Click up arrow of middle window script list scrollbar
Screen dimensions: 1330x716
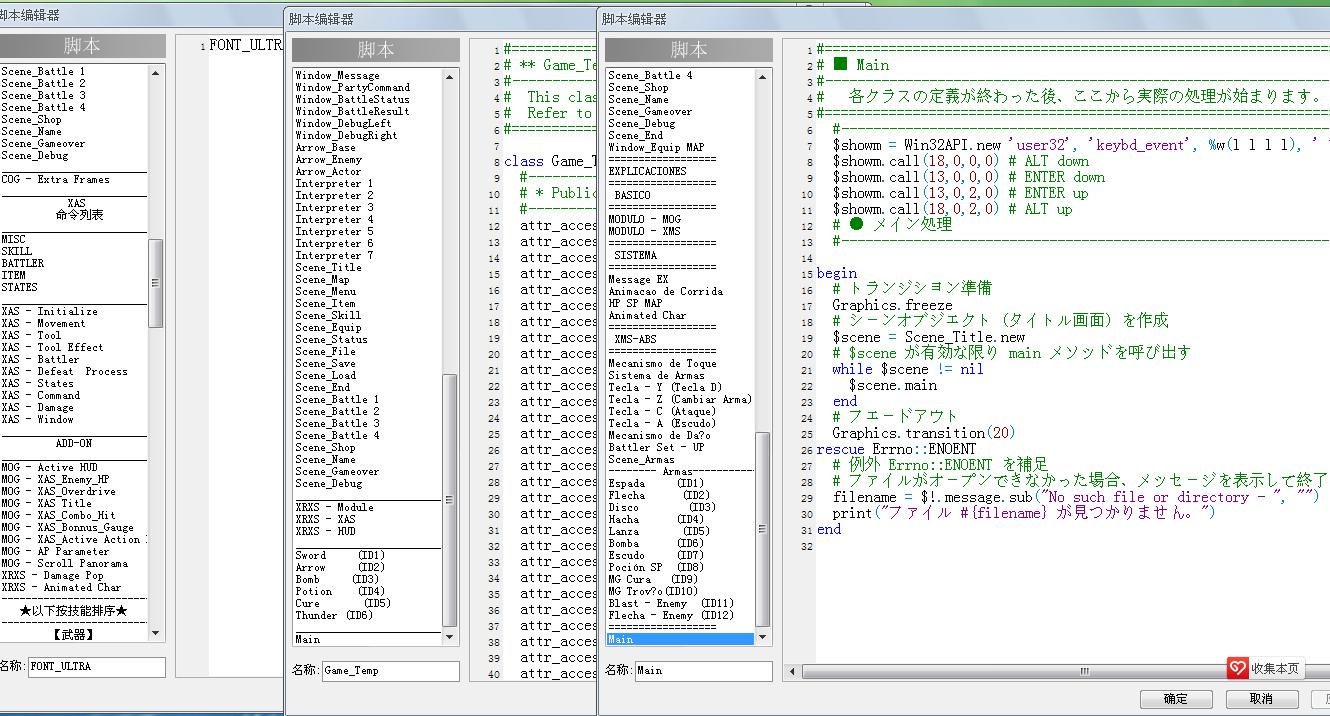click(449, 76)
